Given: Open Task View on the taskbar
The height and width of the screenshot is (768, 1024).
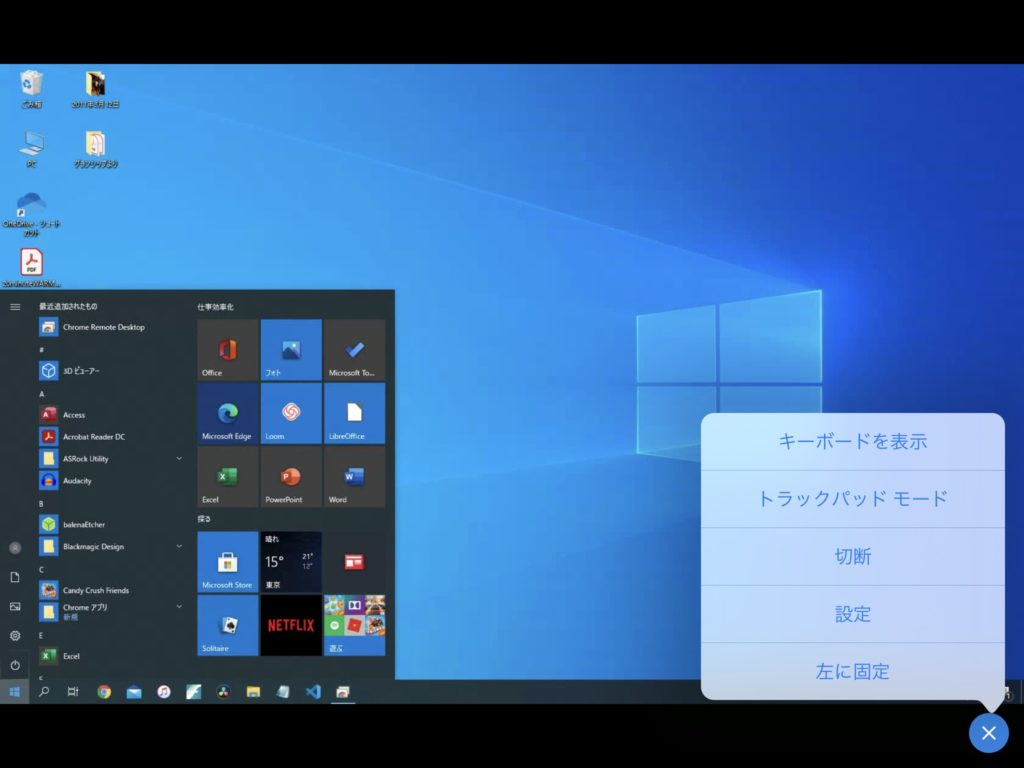Looking at the screenshot, I should click(x=73, y=692).
